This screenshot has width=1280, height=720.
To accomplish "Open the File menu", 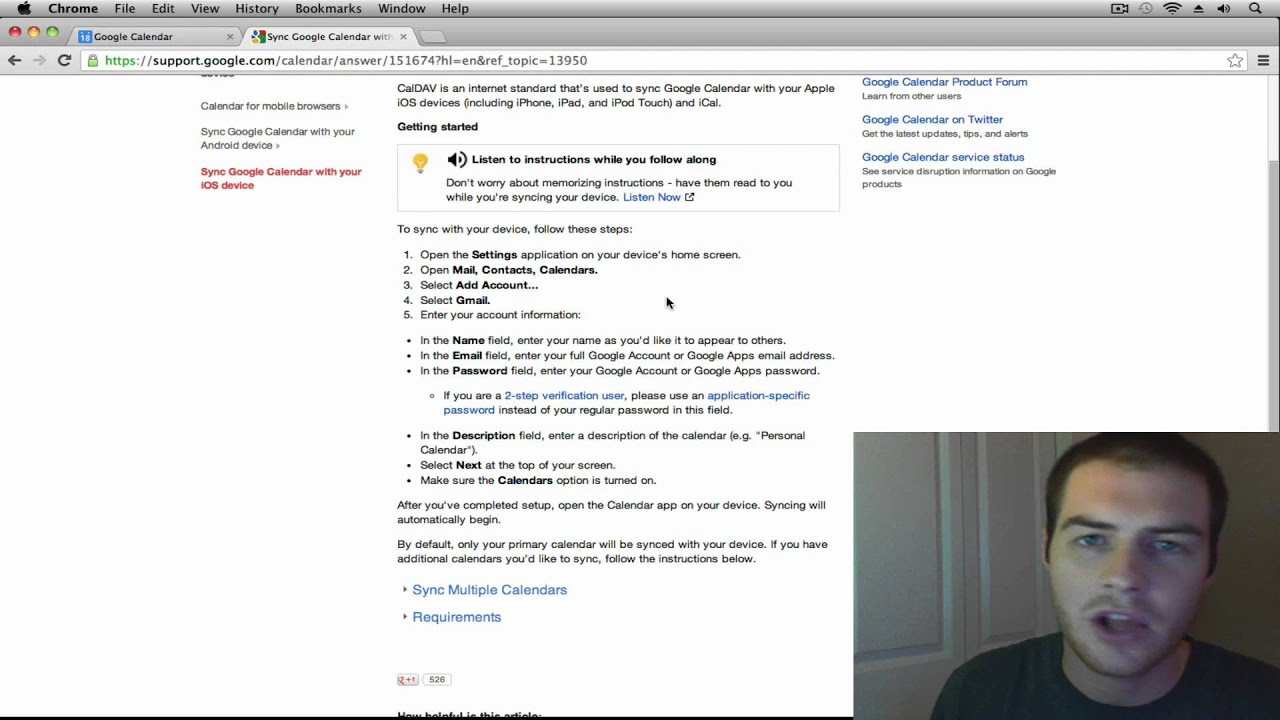I will pyautogui.click(x=124, y=8).
